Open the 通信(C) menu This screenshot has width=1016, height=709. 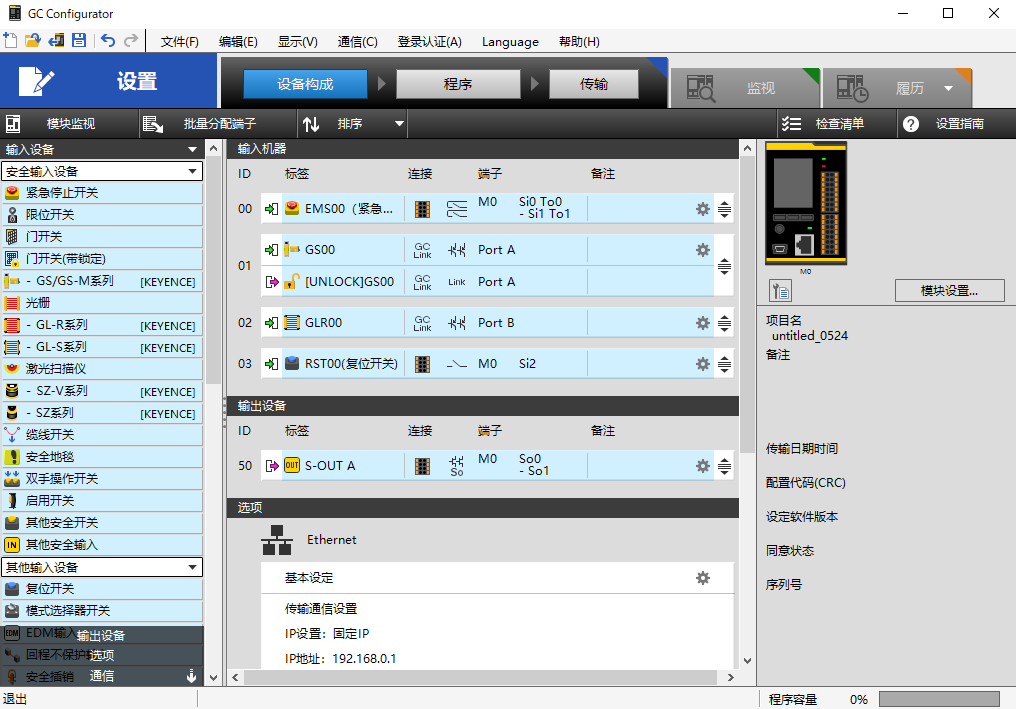[357, 41]
